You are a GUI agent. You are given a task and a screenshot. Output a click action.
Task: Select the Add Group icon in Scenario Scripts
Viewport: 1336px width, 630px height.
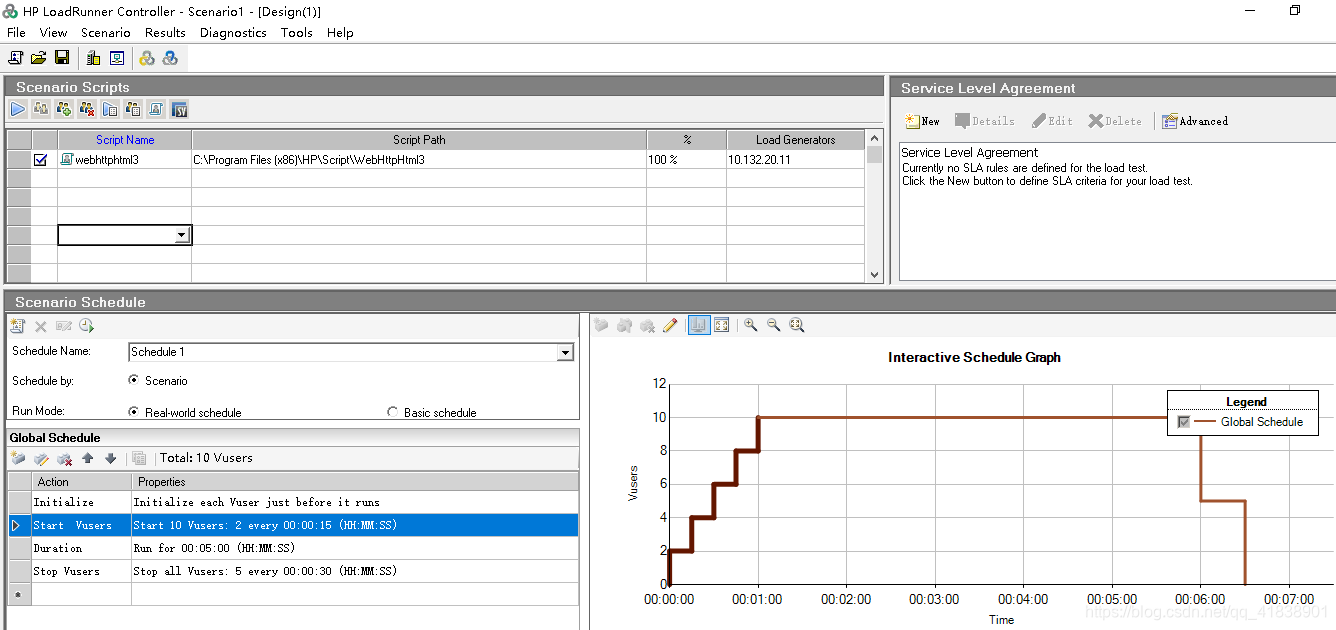(x=64, y=109)
